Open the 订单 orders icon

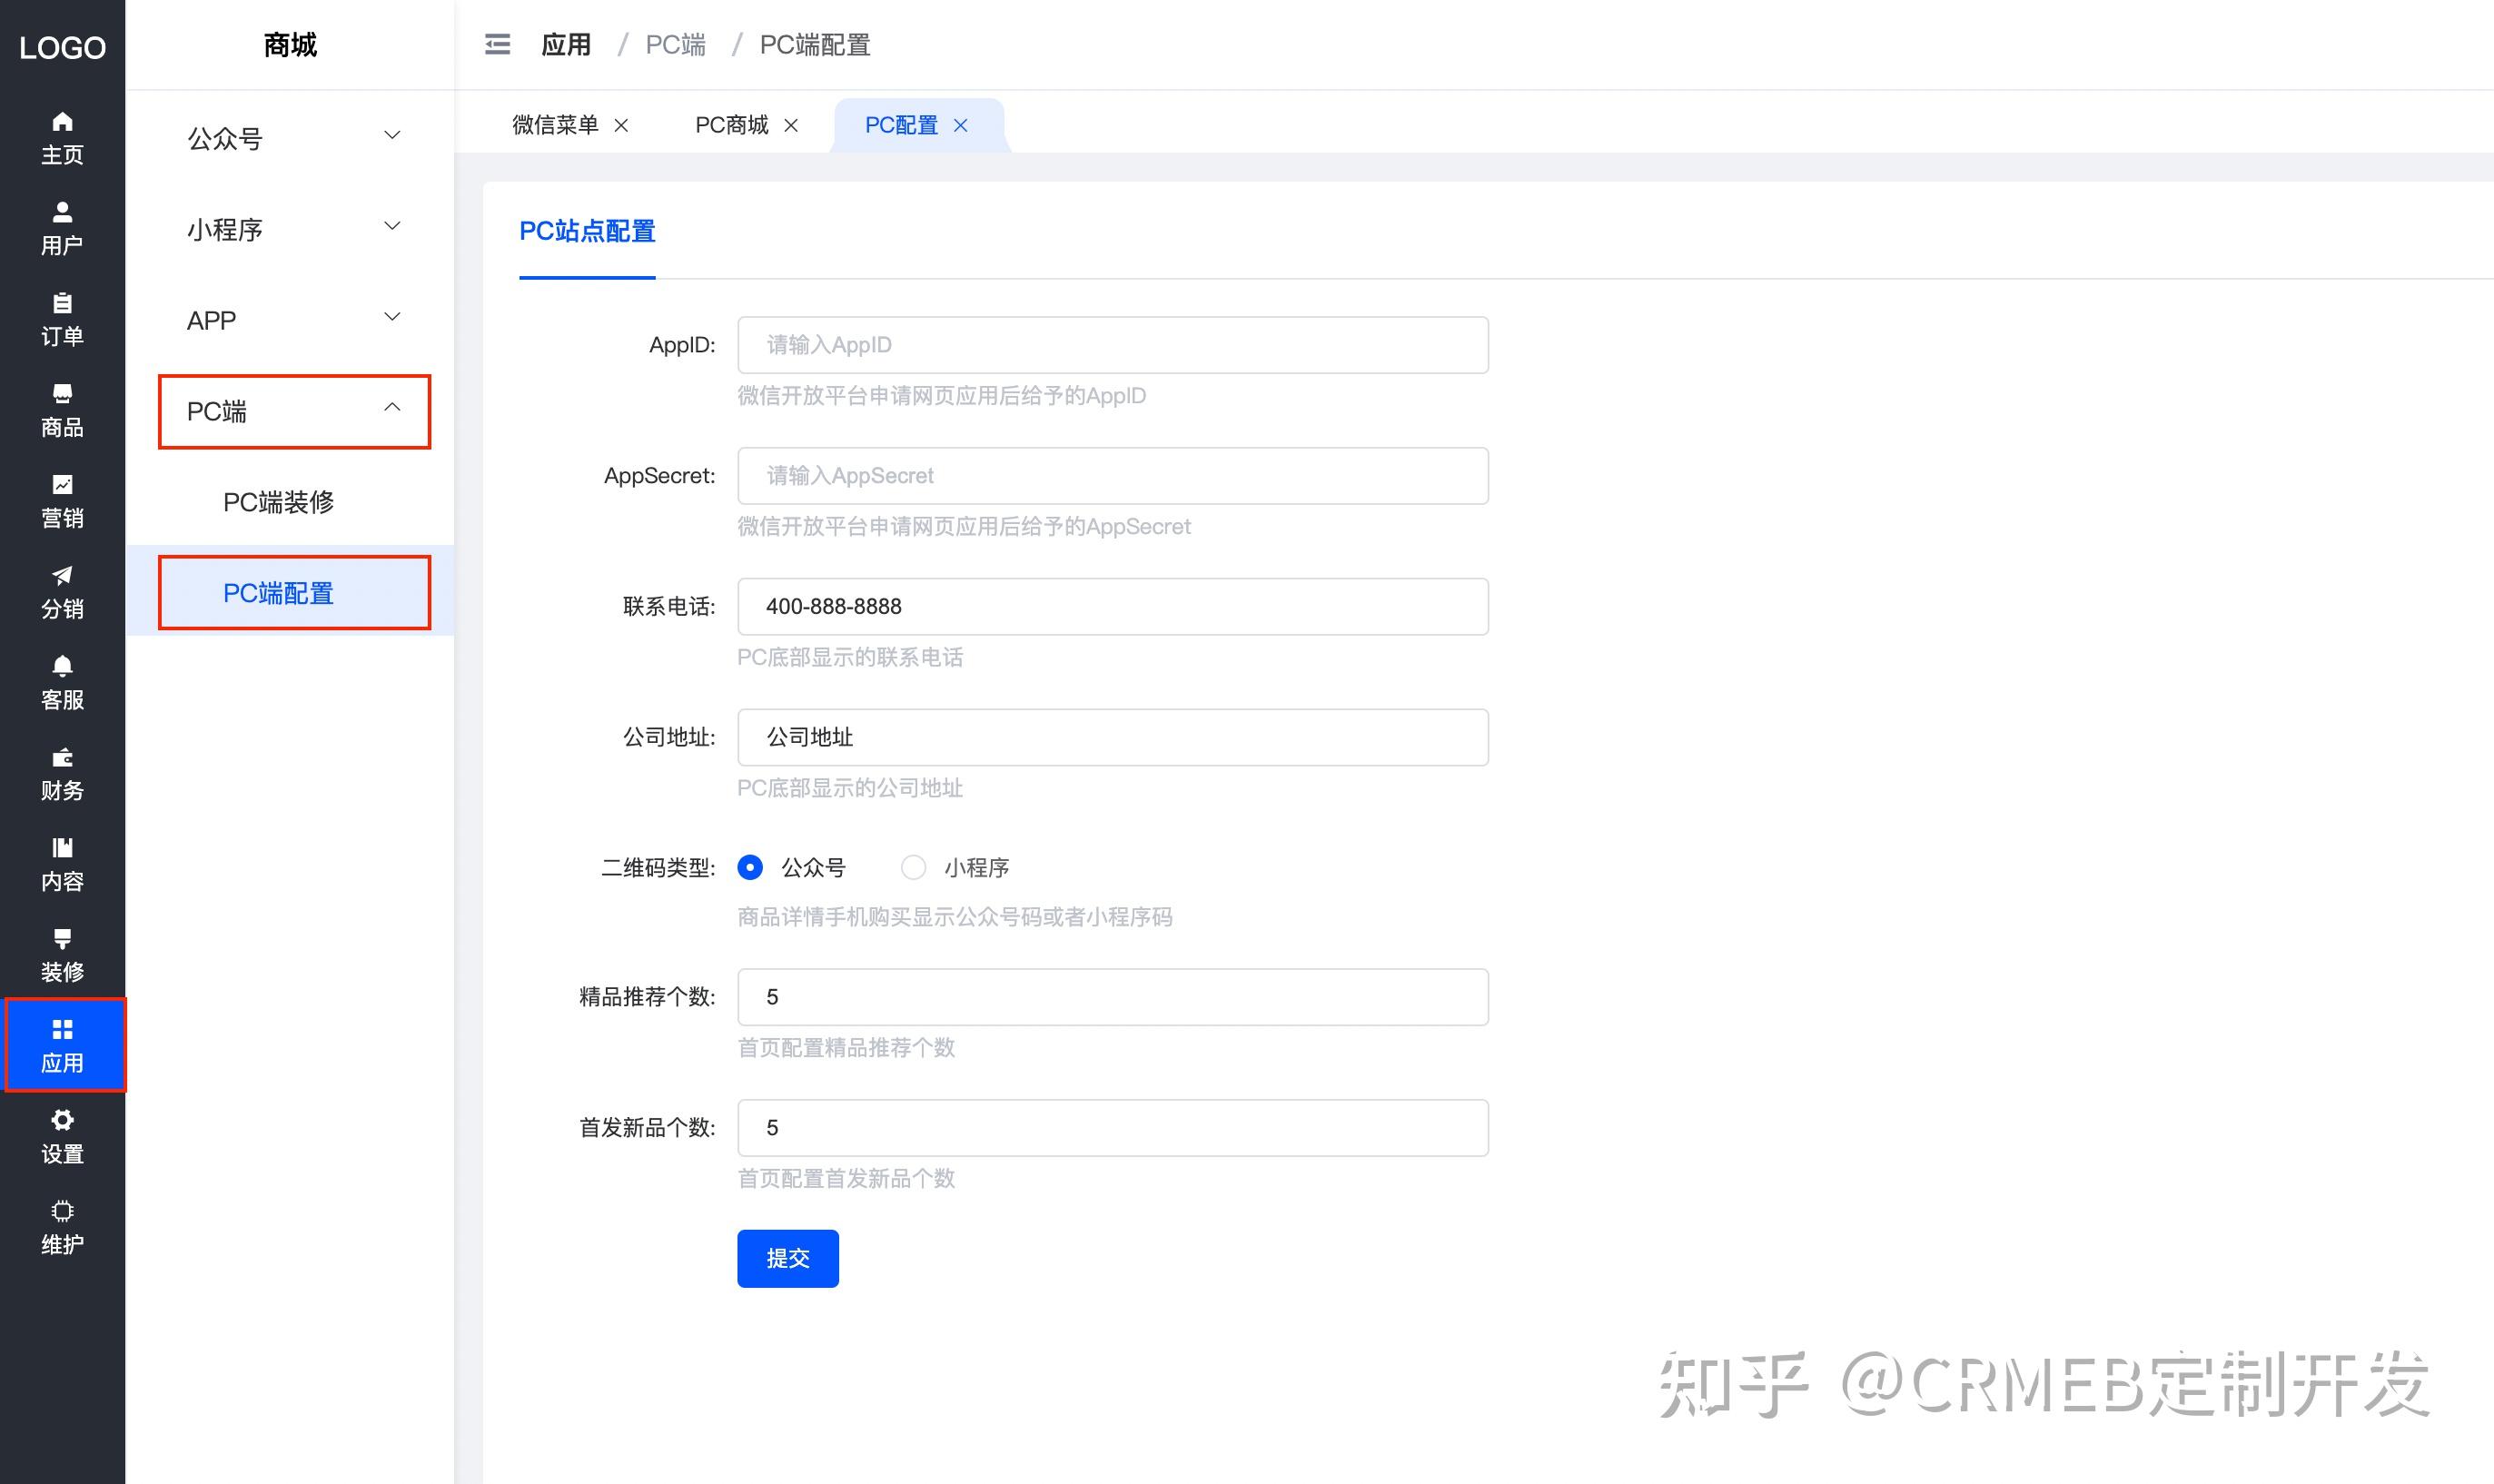point(62,318)
